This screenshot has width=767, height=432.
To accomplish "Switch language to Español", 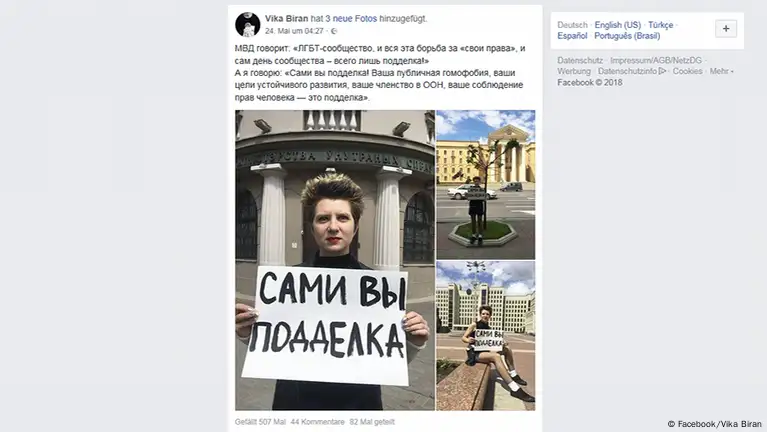I will [x=572, y=36].
